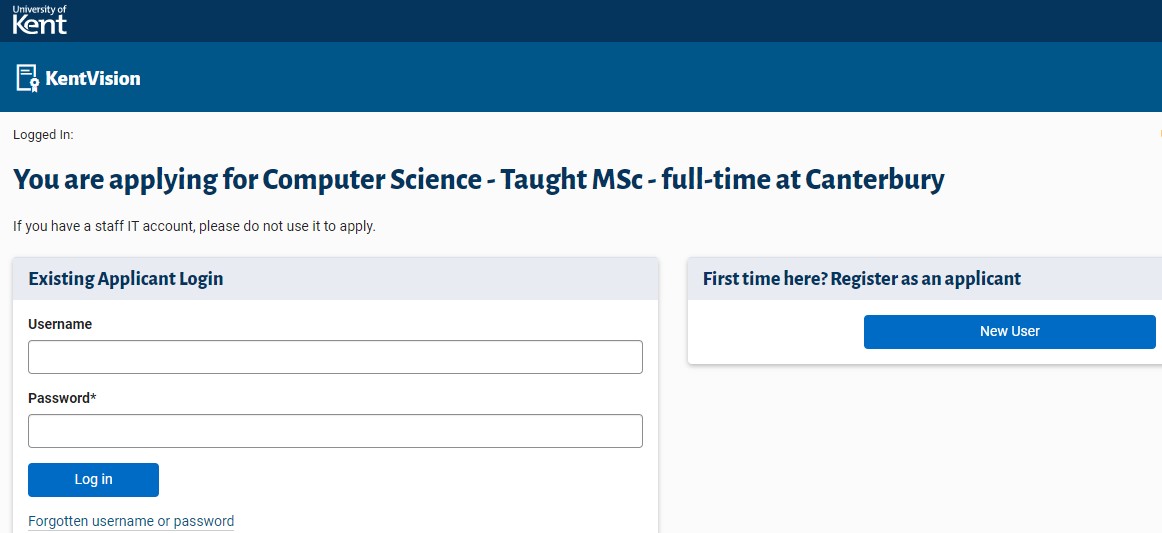Viewport: 1162px width, 533px height.
Task: Click the University of Kent logo
Action: [x=40, y=19]
